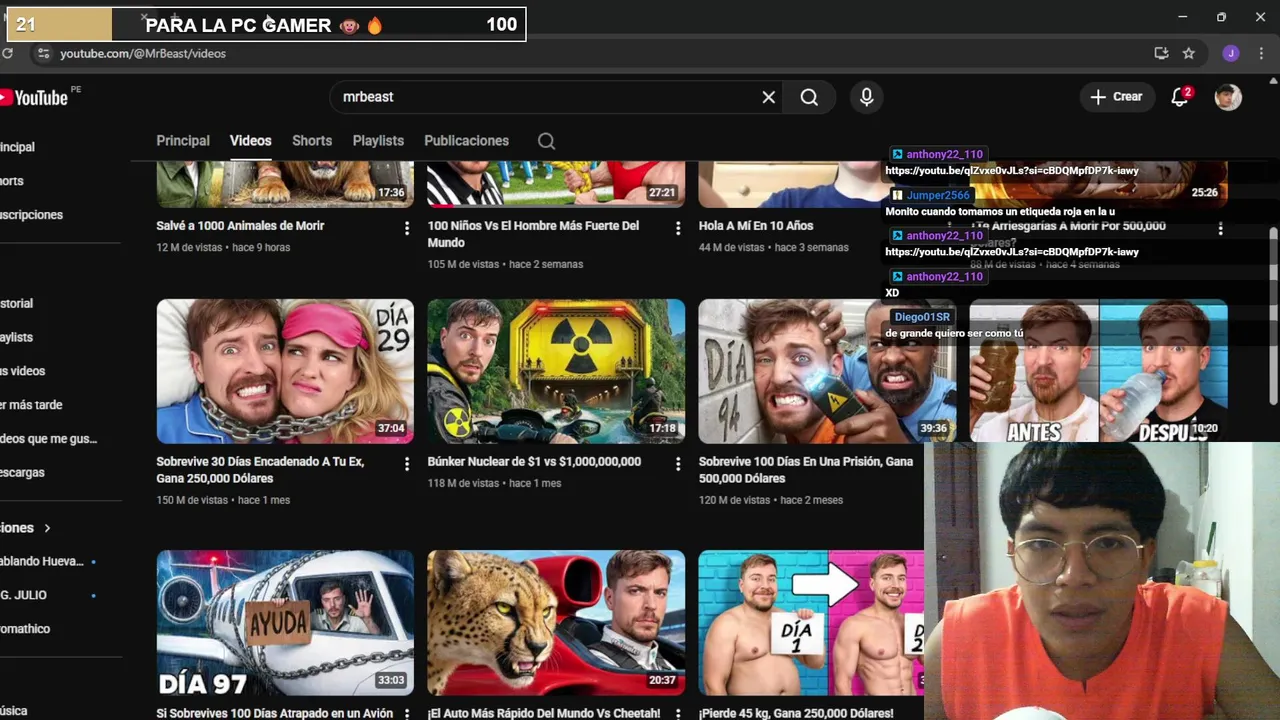
Task: Bookmark this page with the star icon
Action: tap(1188, 53)
